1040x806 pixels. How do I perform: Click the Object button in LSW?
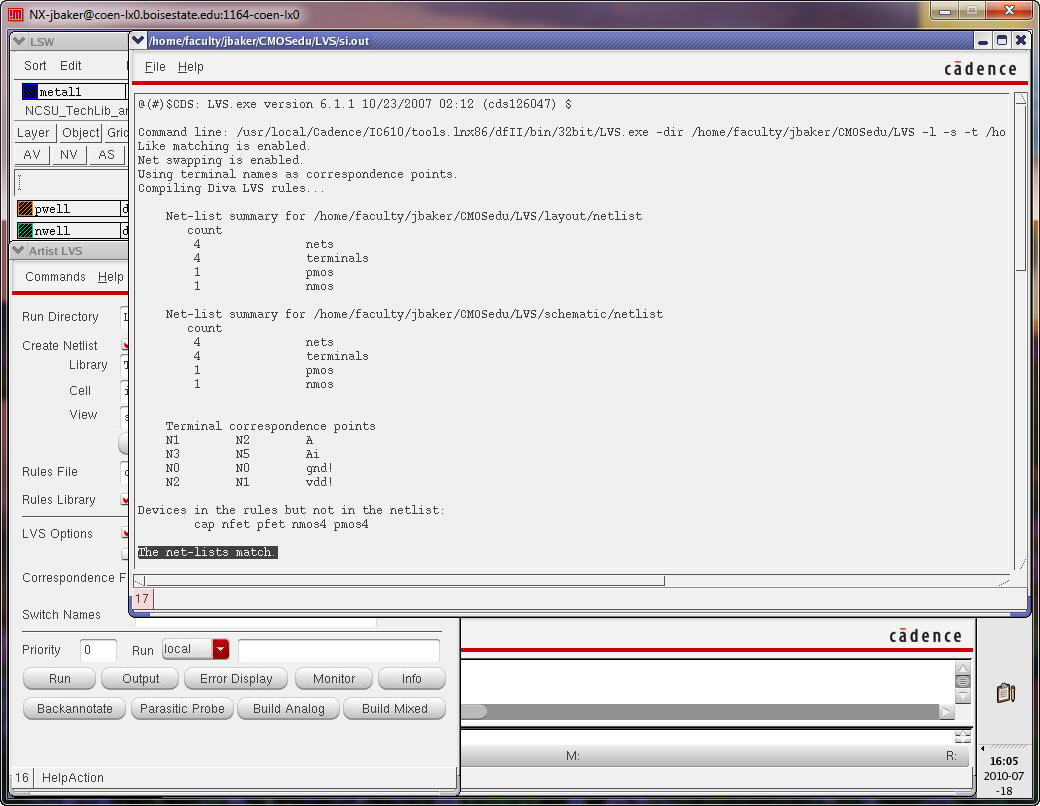(80, 133)
